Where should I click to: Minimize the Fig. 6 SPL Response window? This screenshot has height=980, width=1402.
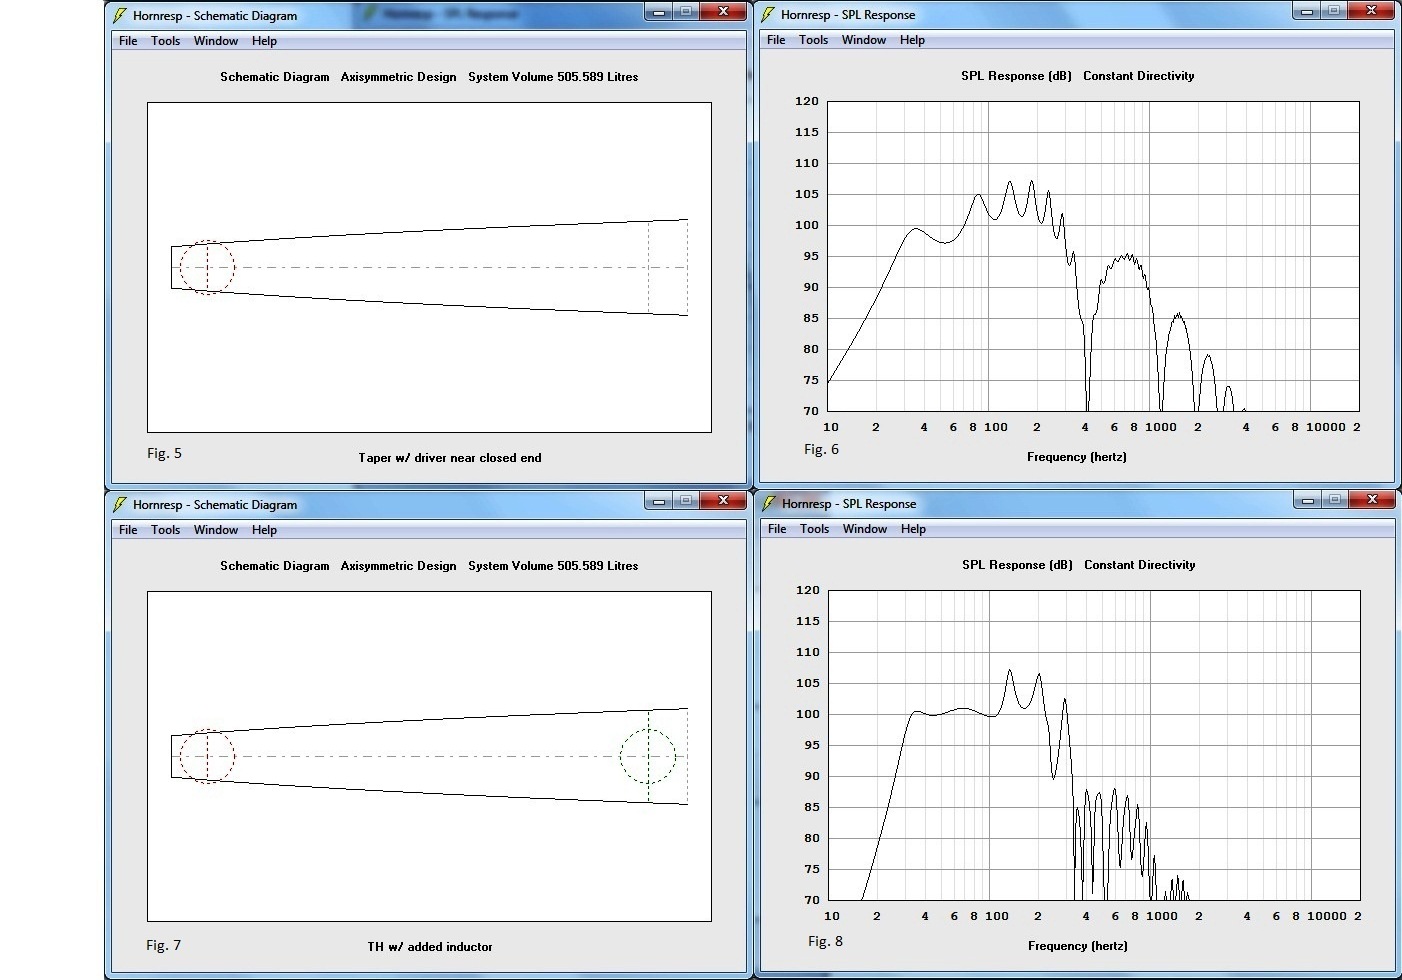[1306, 11]
